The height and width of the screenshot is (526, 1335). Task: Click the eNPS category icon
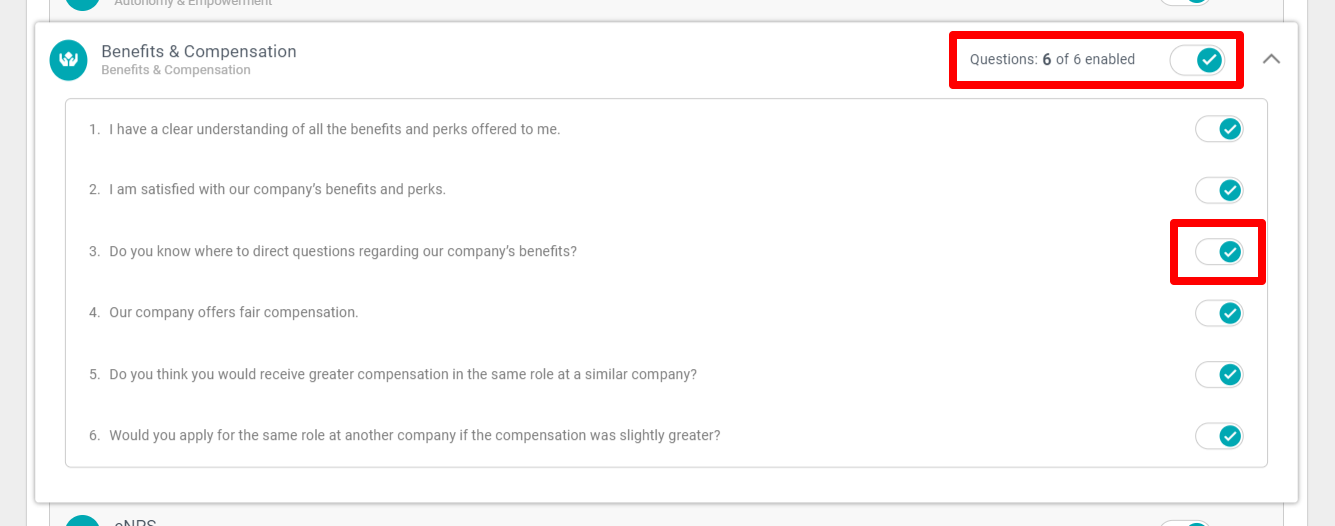coord(82,521)
